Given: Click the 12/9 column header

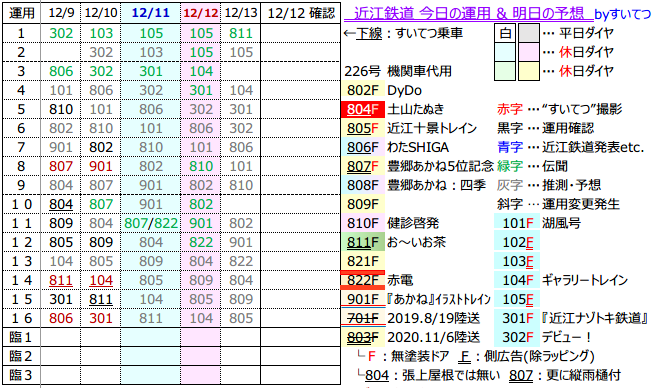Looking at the screenshot, I should [x=61, y=13].
